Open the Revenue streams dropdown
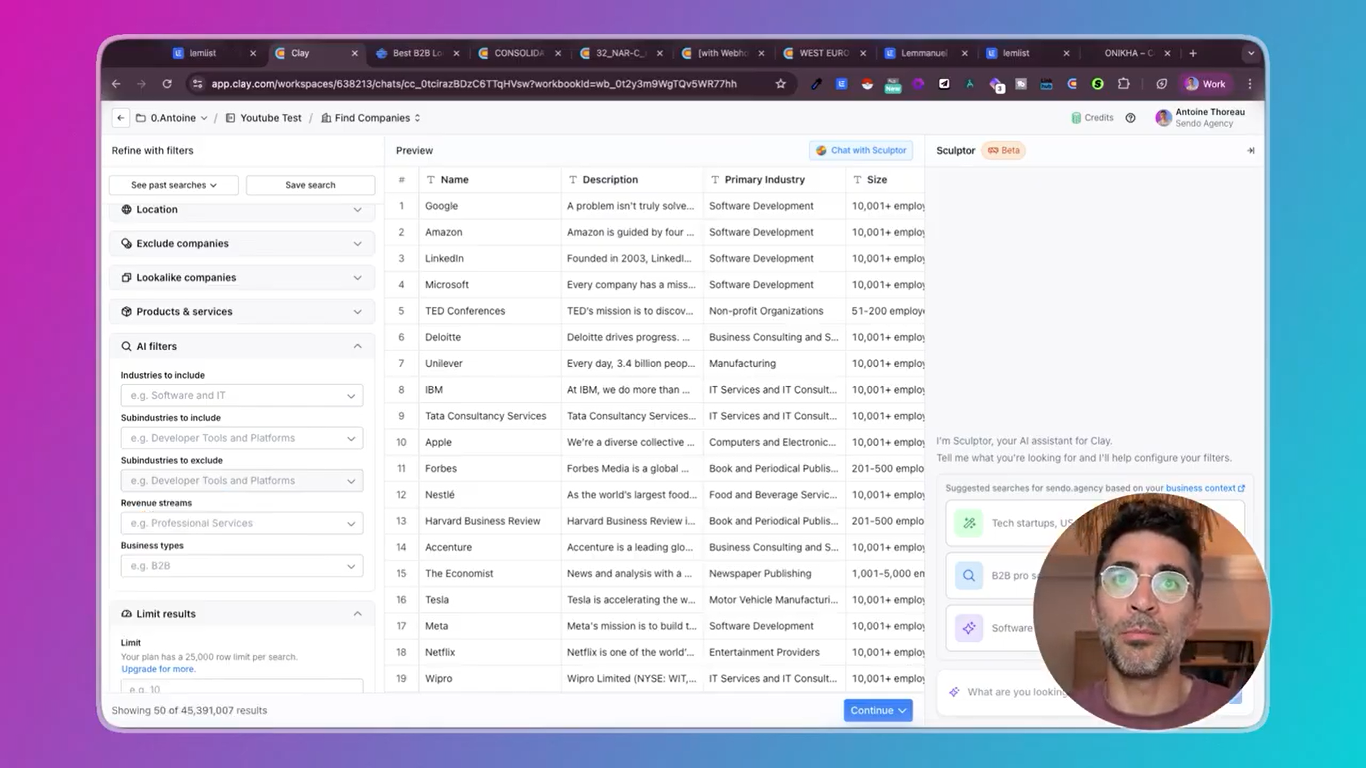 (242, 523)
